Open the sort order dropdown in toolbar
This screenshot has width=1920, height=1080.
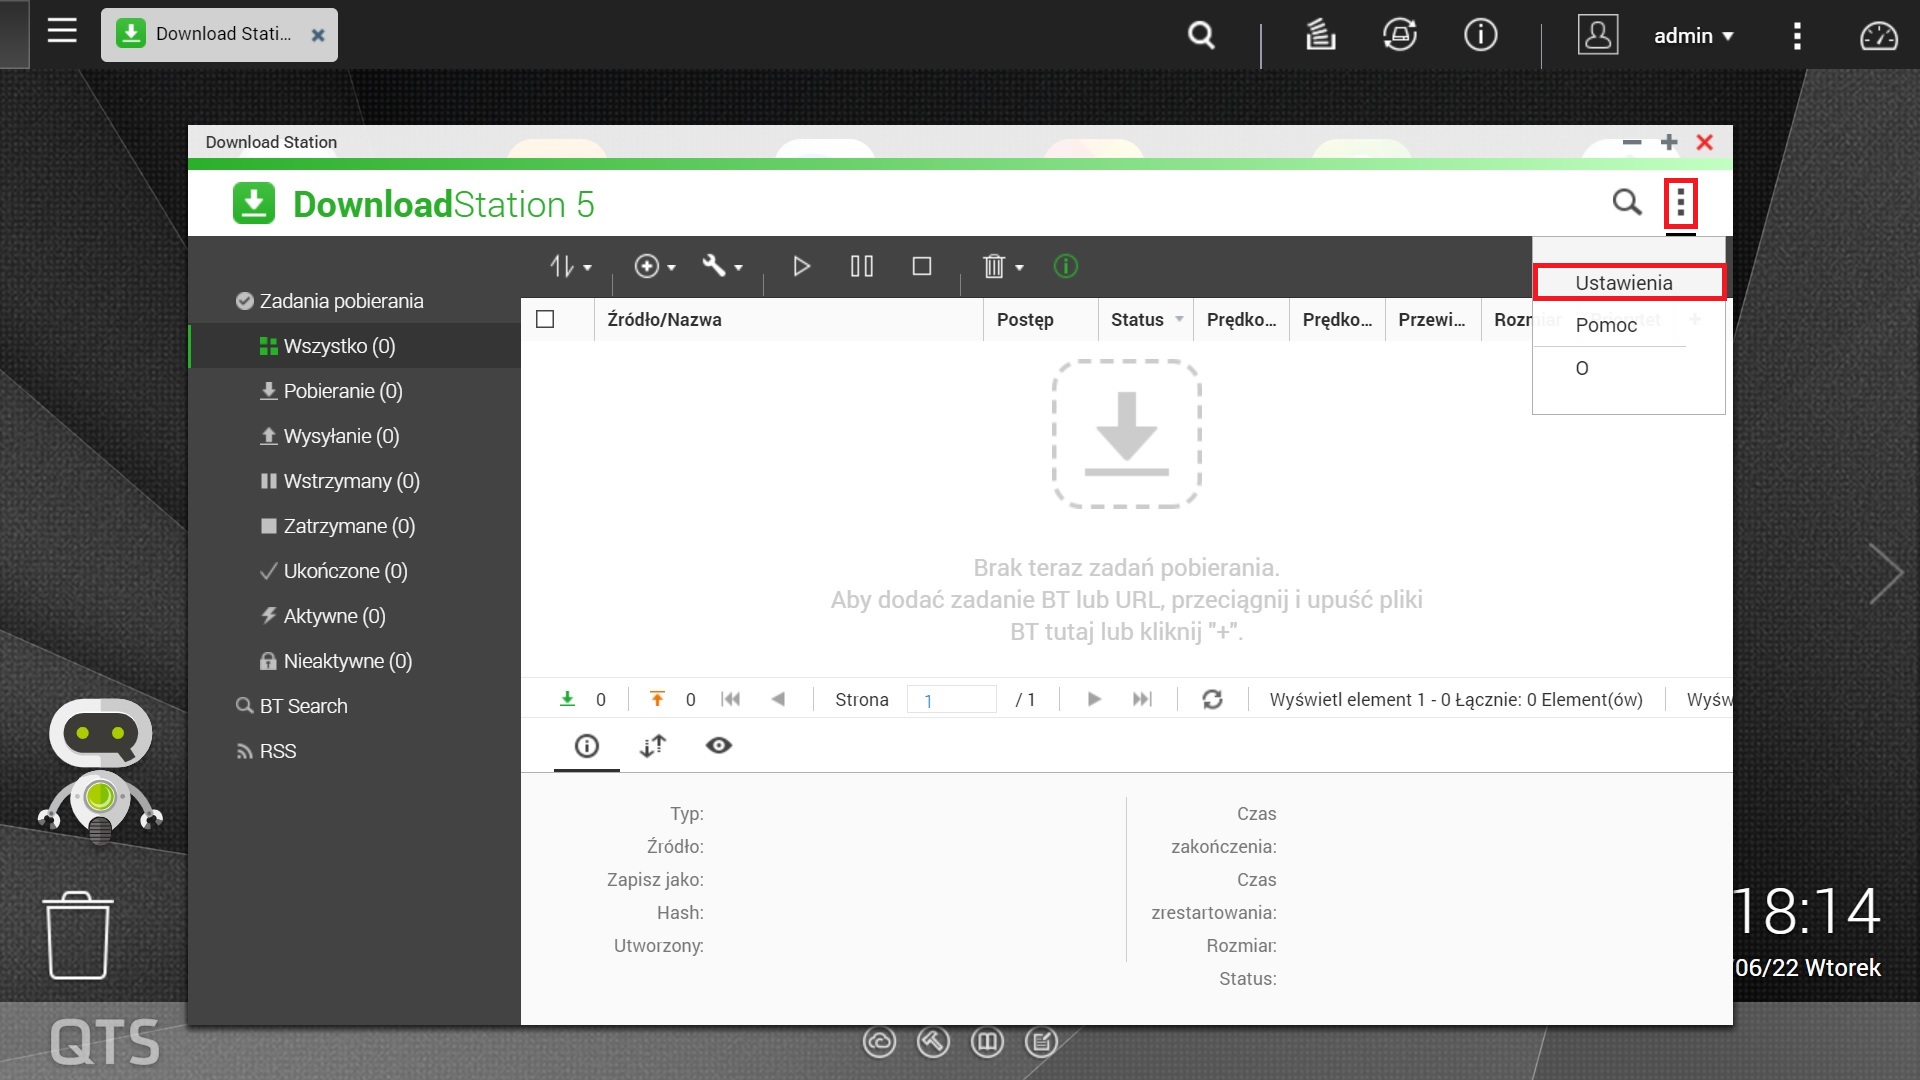pyautogui.click(x=570, y=266)
